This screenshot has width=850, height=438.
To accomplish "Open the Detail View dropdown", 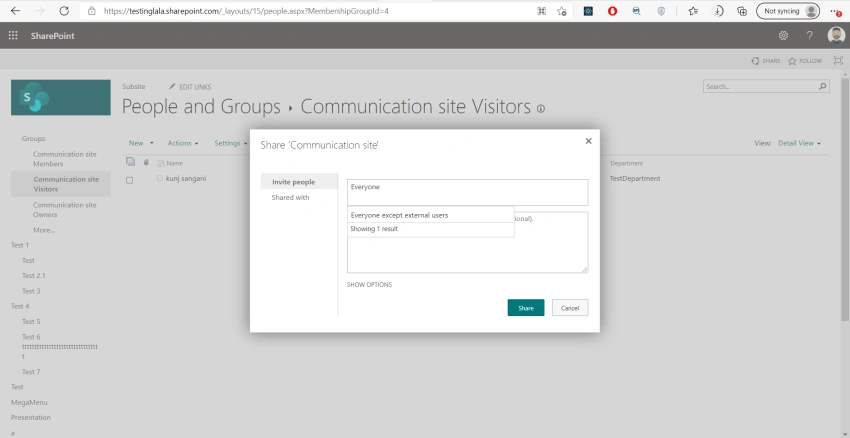I will click(799, 143).
